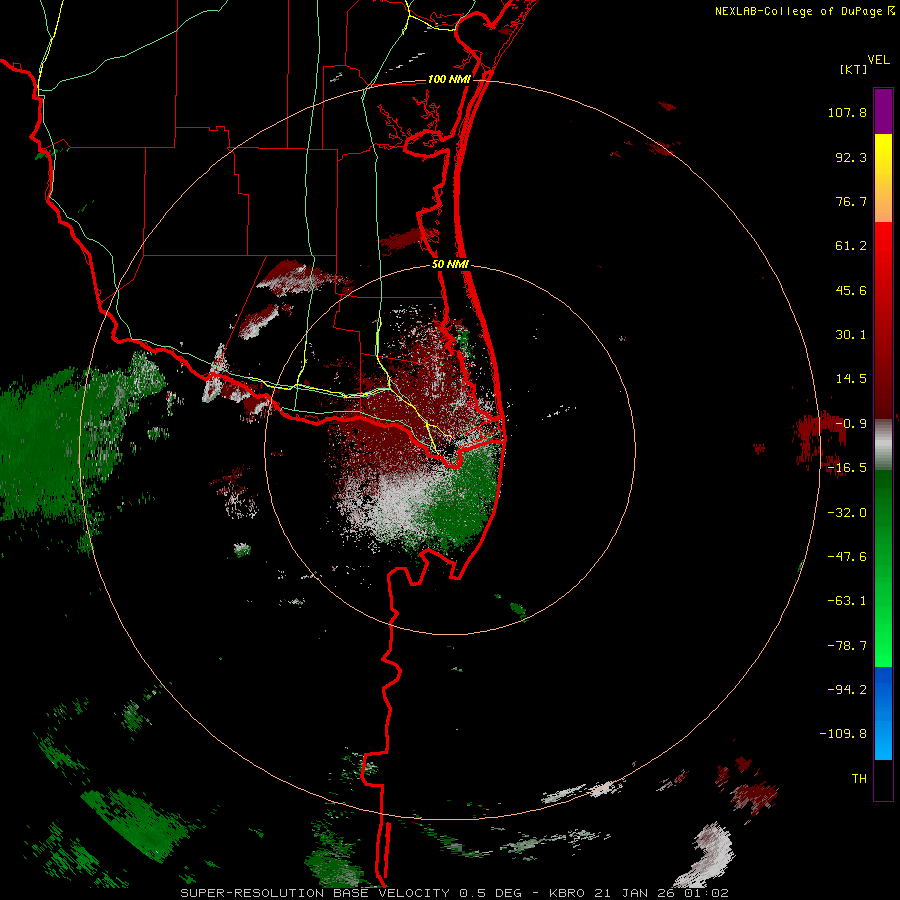Viewport: 900px width, 900px height.
Task: Click the '100 NMI' range ring label
Action: click(449, 79)
